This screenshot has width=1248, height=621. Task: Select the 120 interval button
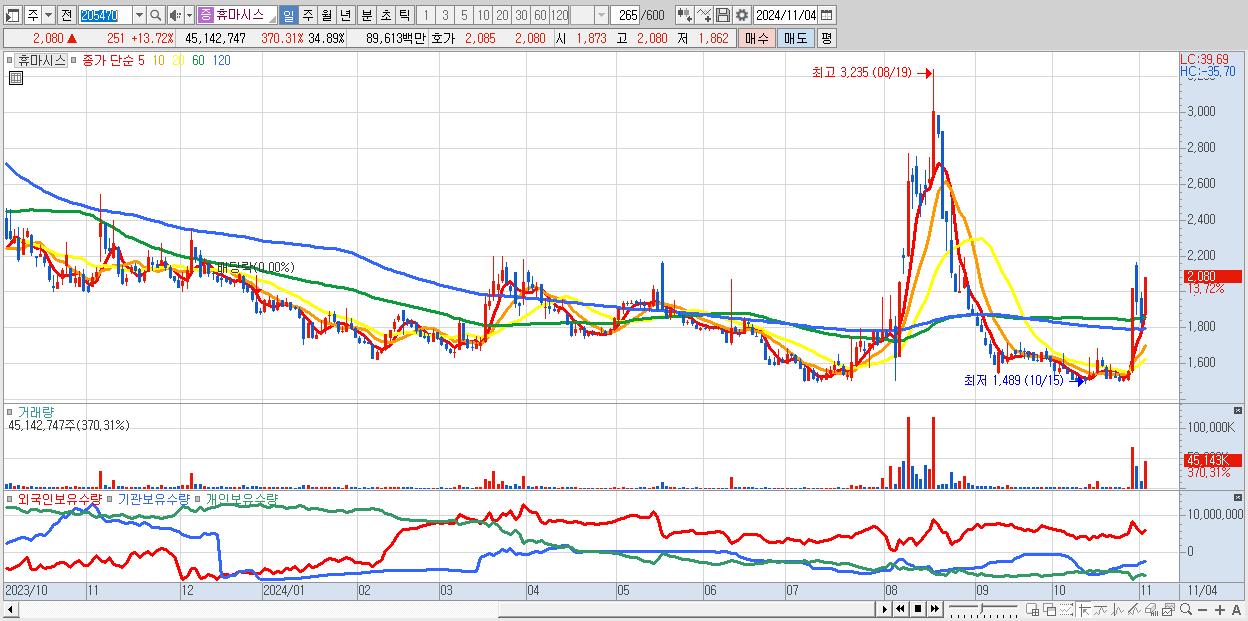560,15
